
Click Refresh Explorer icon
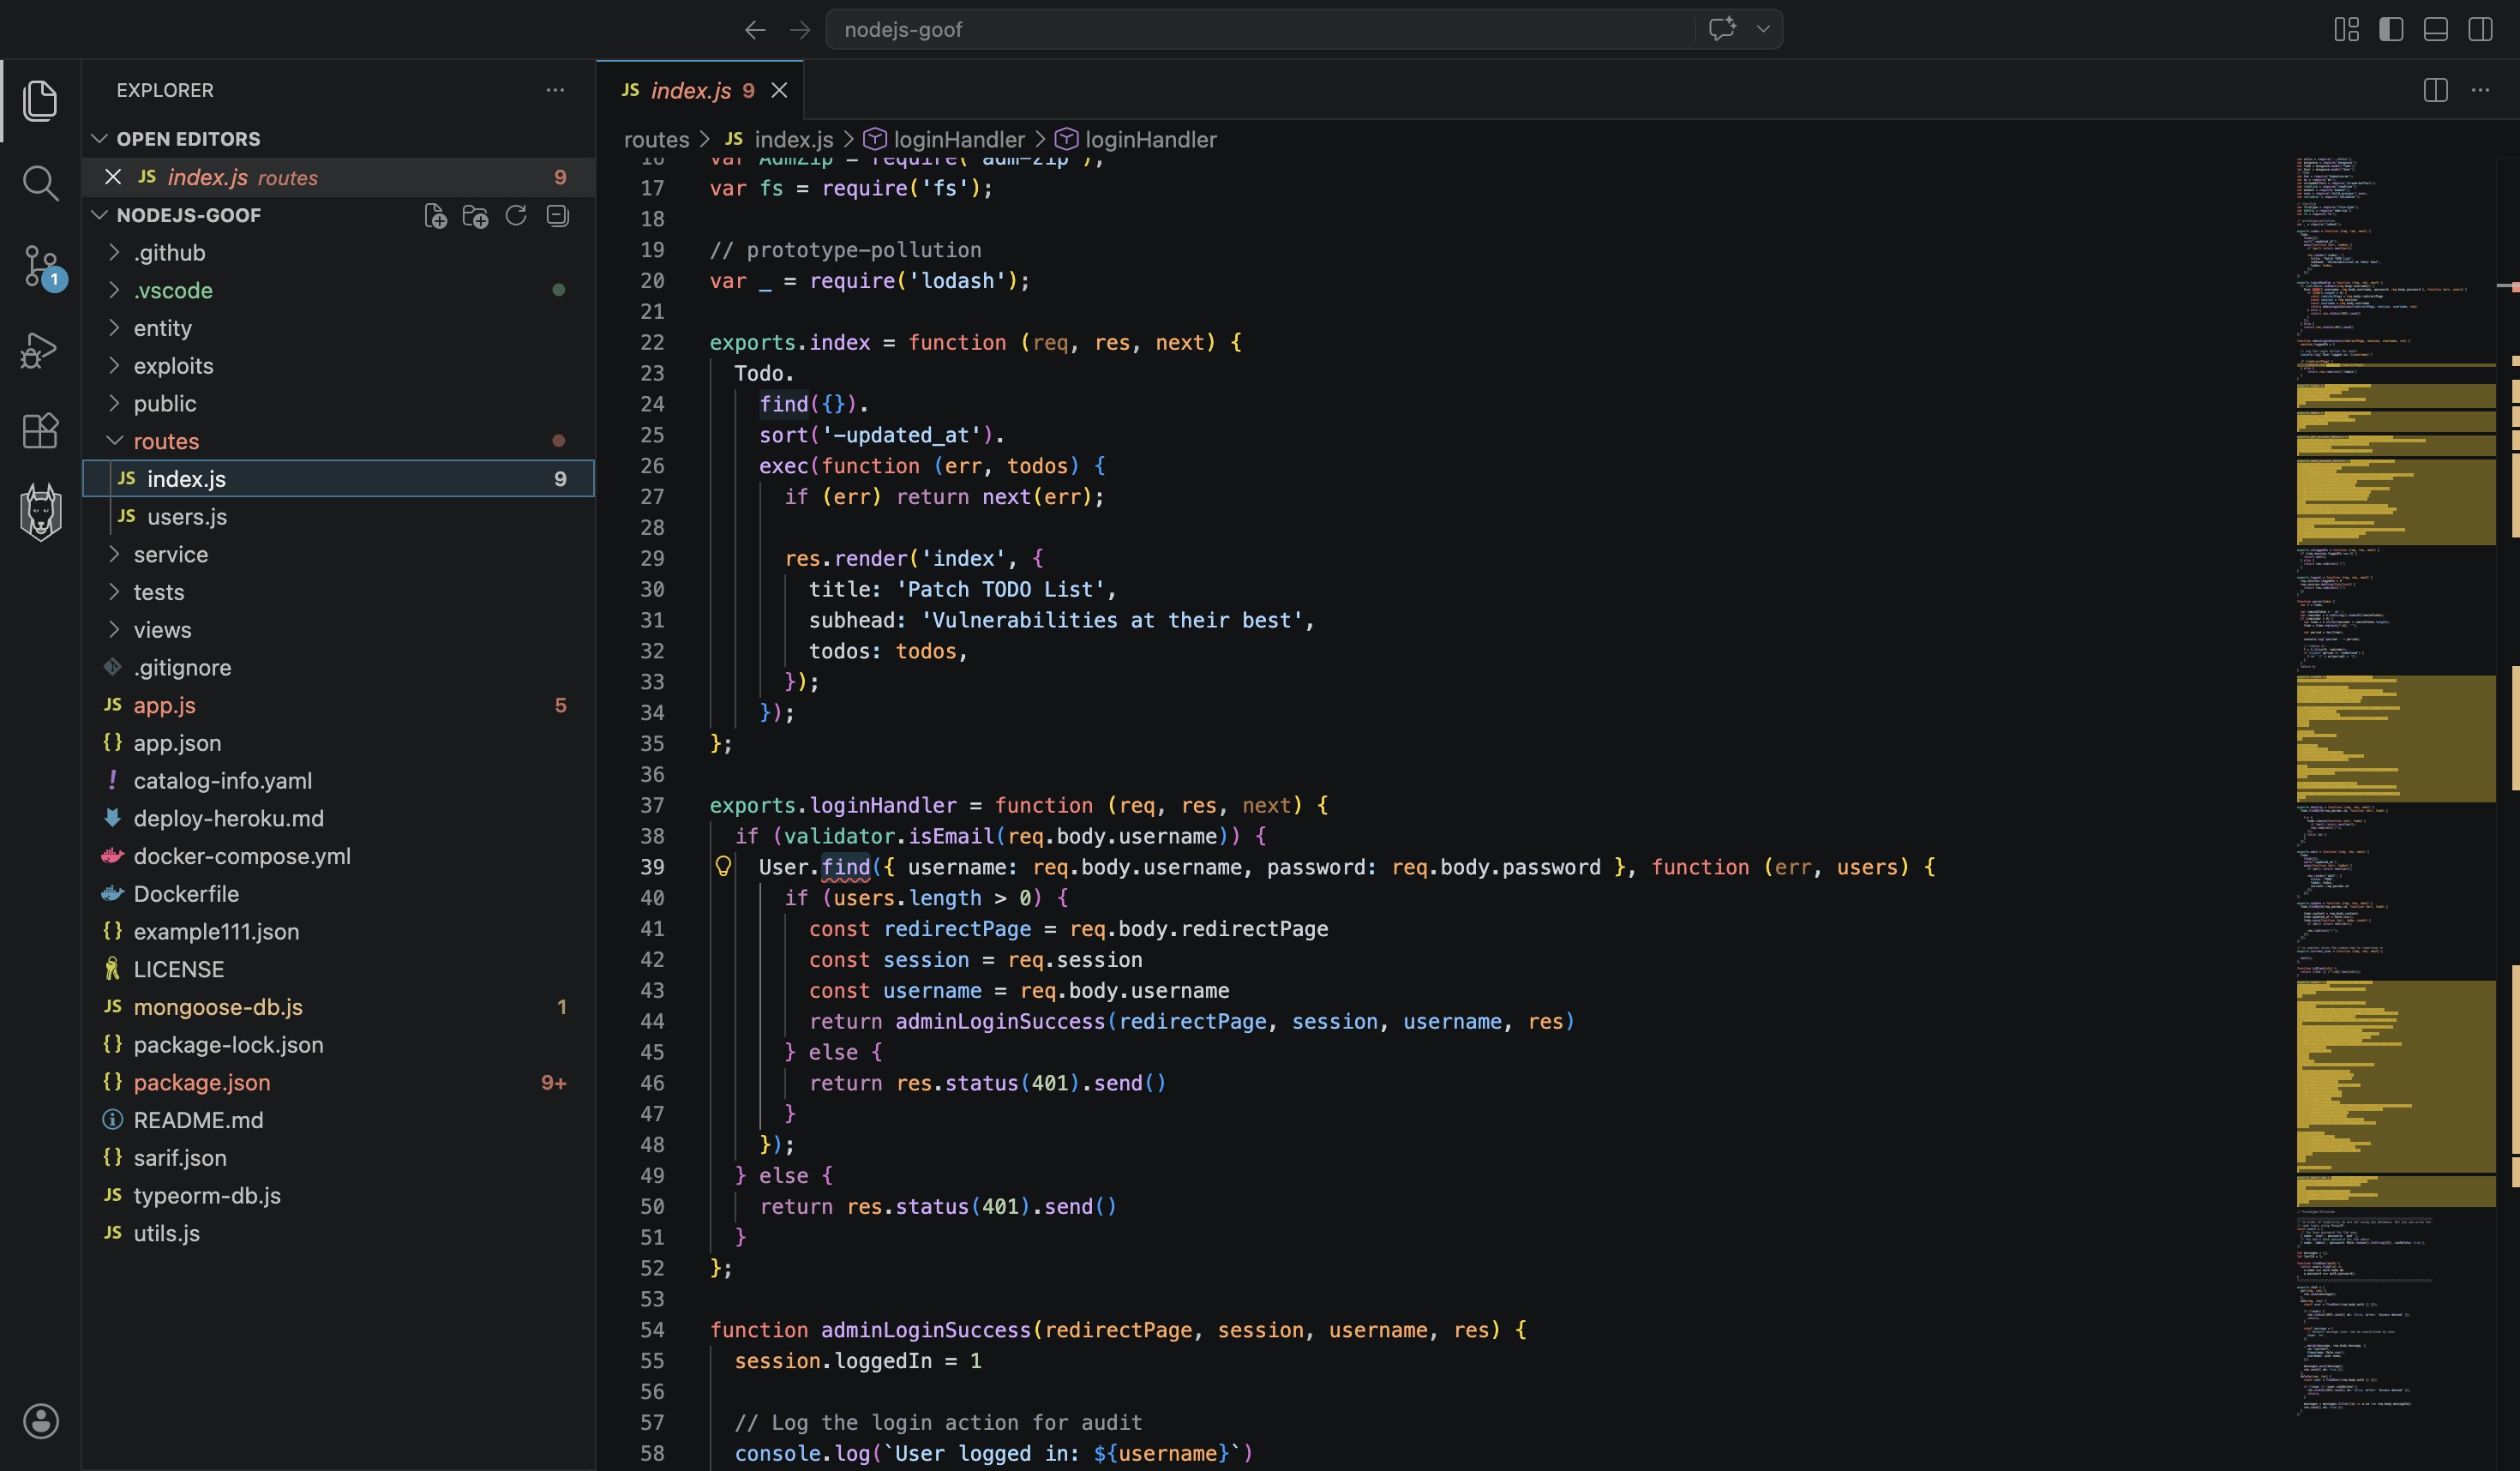point(516,215)
